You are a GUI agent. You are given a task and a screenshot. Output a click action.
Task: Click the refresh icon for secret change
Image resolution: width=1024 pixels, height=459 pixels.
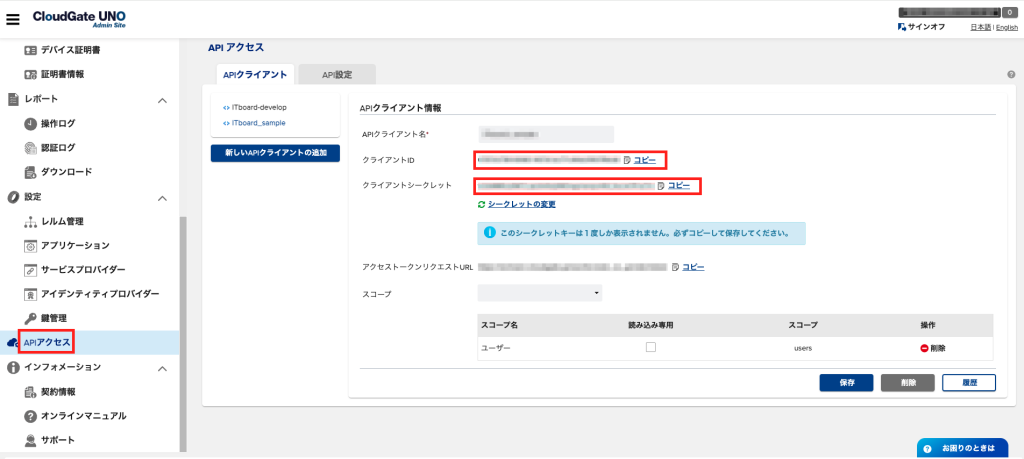click(482, 204)
